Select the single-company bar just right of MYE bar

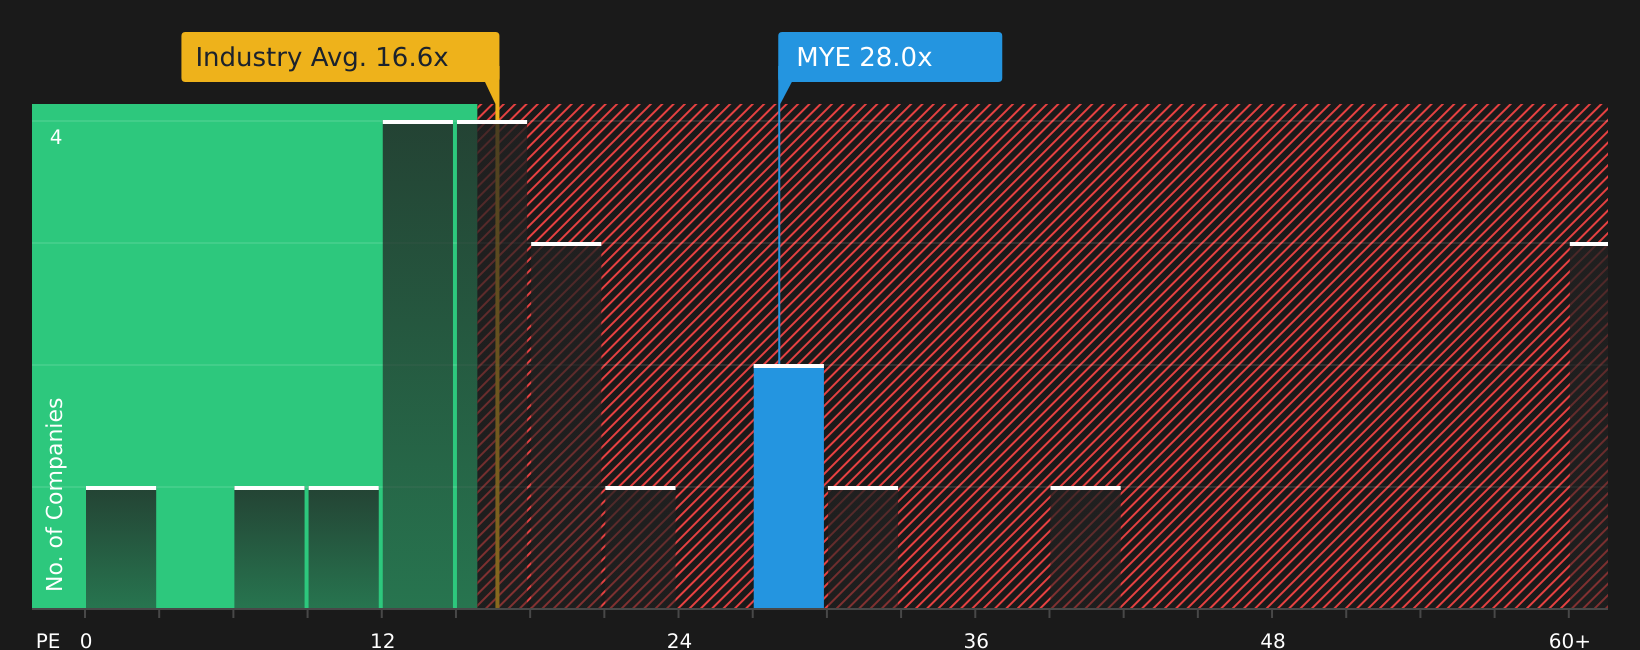[x=863, y=547]
